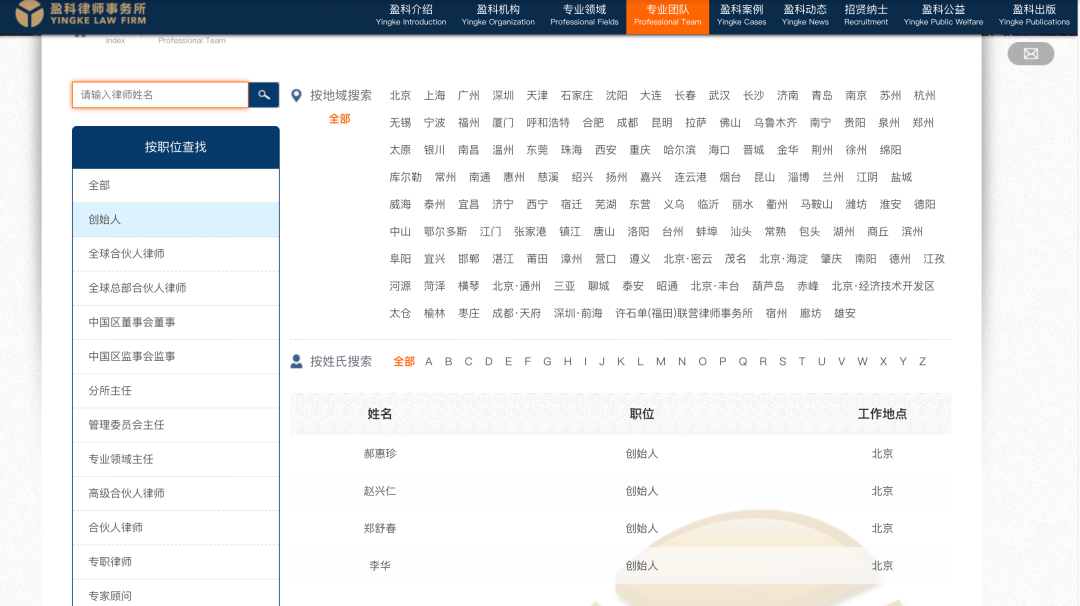Viewport: 1080px width, 606px height.
Task: Click the Yingke Law Firm logo
Action: pyautogui.click(x=80, y=14)
